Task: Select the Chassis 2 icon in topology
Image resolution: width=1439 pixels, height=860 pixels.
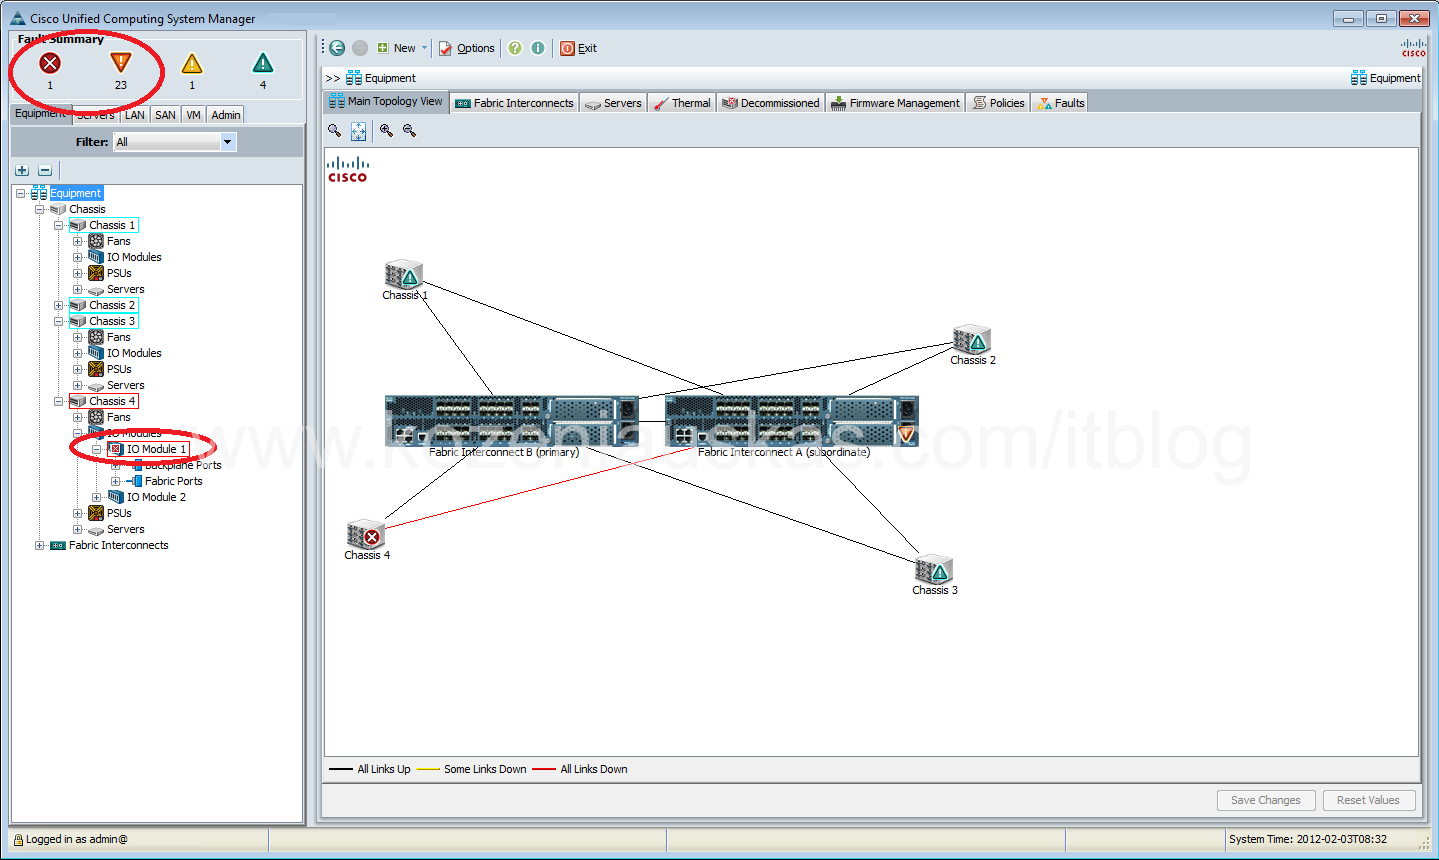Action: [972, 339]
